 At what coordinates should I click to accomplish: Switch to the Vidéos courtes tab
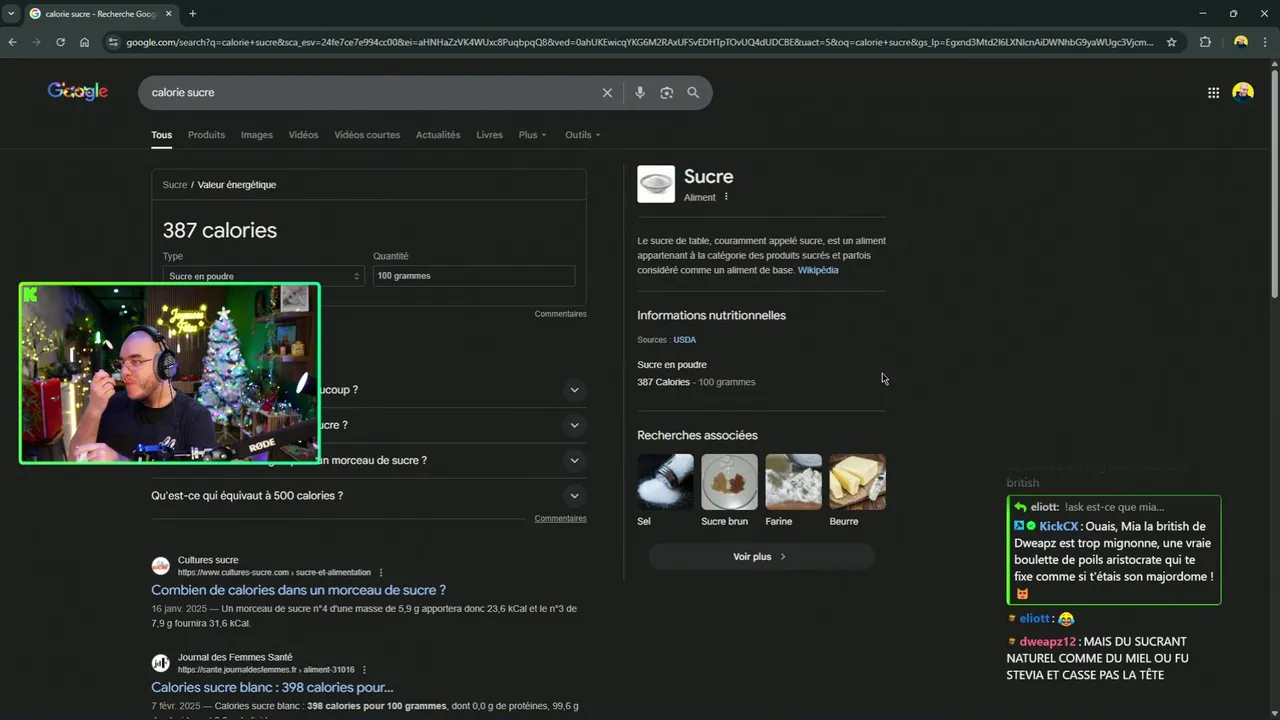367,135
